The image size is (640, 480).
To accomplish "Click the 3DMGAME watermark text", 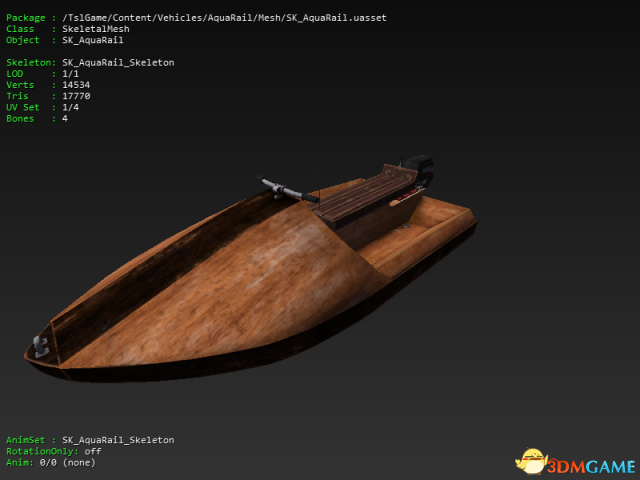I will click(591, 466).
